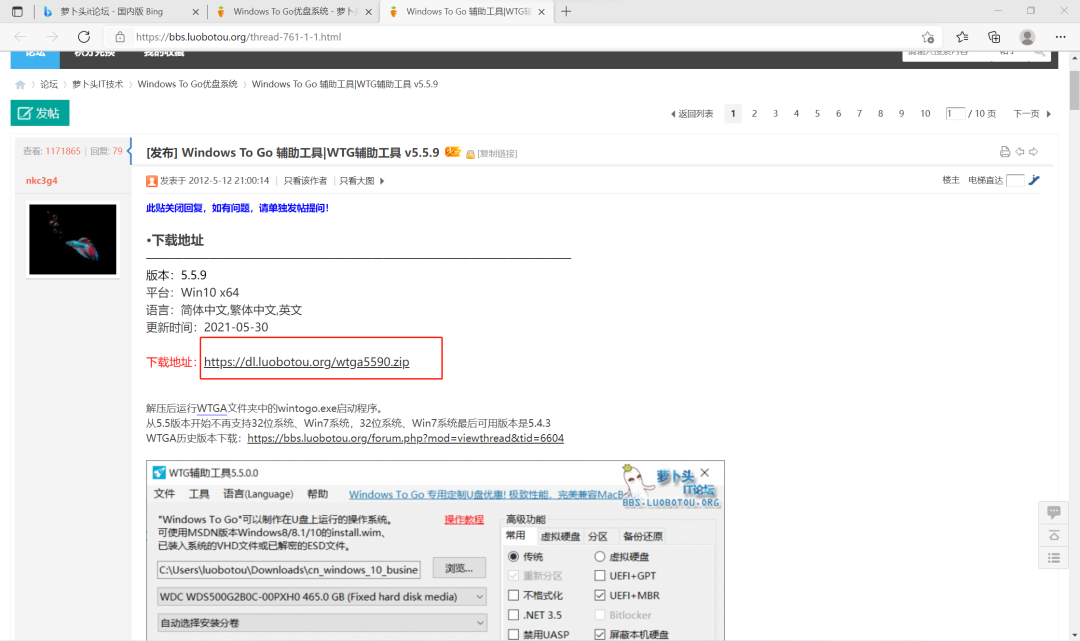The width and height of the screenshot is (1080, 641).
Task: Click the browser back arrow
Action: 20,36
